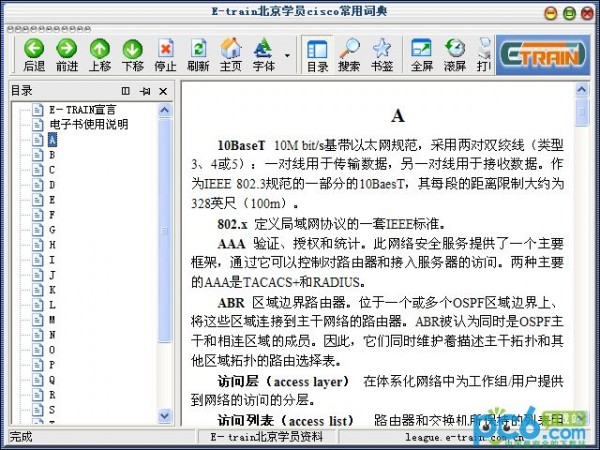600x450 pixels.
Task: Select letter H in the contents tree
Action: coord(52,245)
